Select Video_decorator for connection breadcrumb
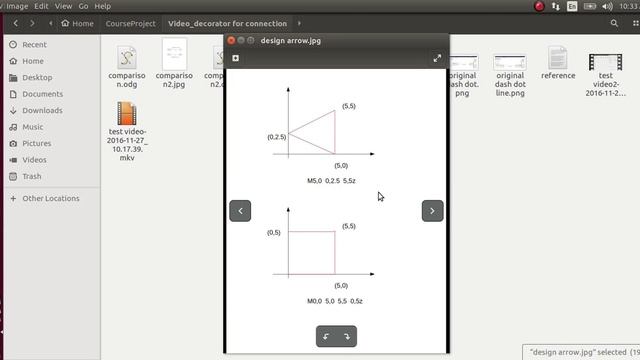This screenshot has width=640, height=360. [227, 23]
